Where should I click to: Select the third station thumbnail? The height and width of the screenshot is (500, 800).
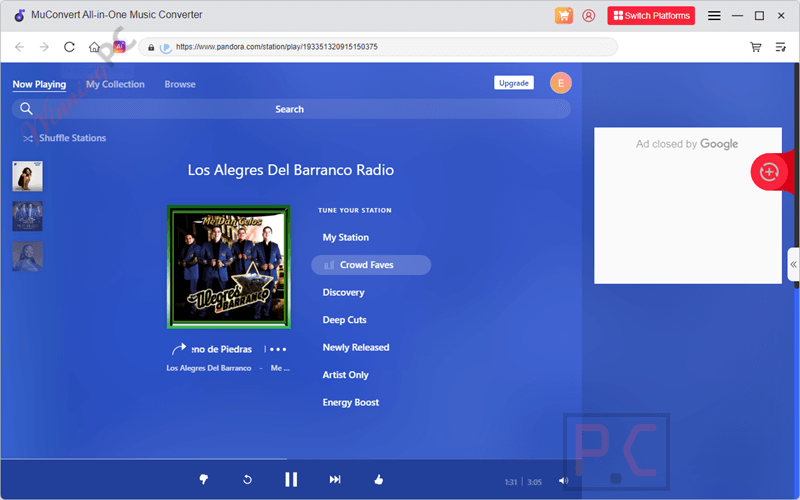[28, 256]
